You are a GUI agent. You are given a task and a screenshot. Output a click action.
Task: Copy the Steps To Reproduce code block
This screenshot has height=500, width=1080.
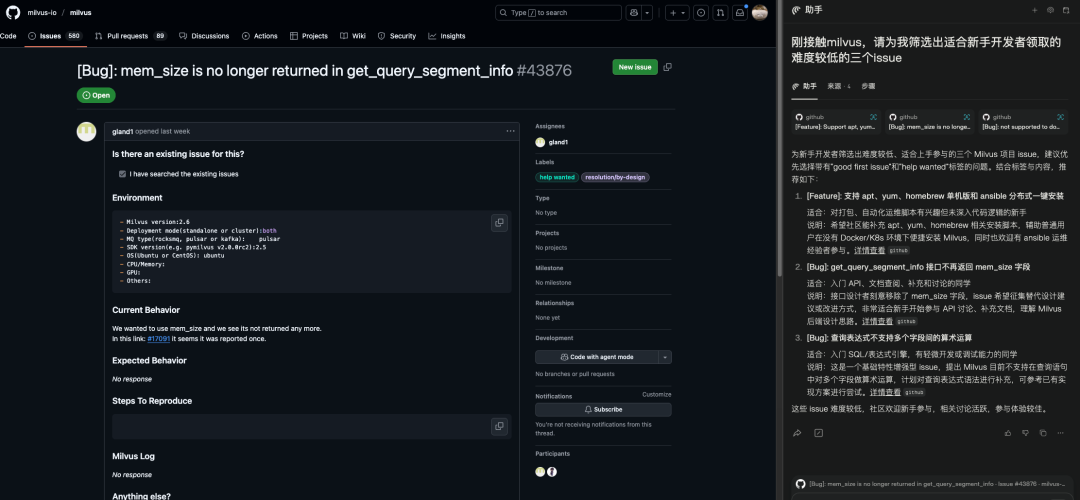pyautogui.click(x=499, y=426)
